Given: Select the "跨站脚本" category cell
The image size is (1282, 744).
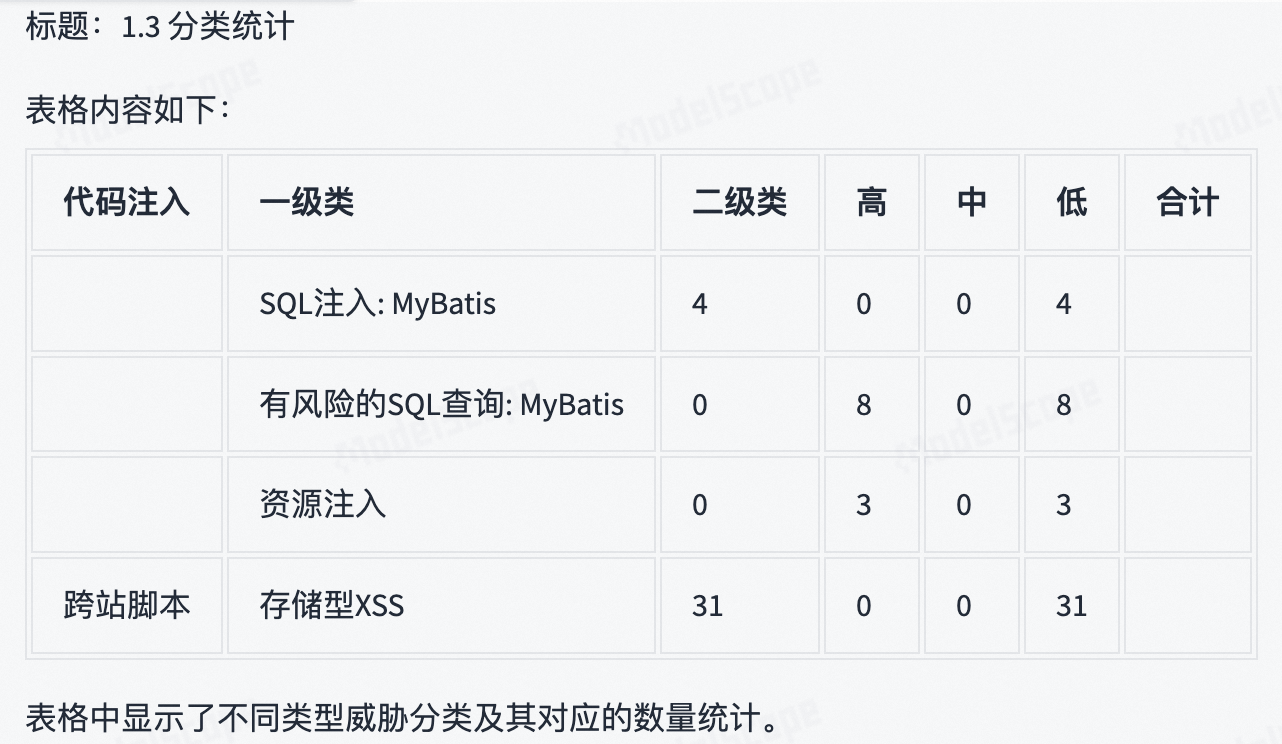Looking at the screenshot, I should click(126, 606).
